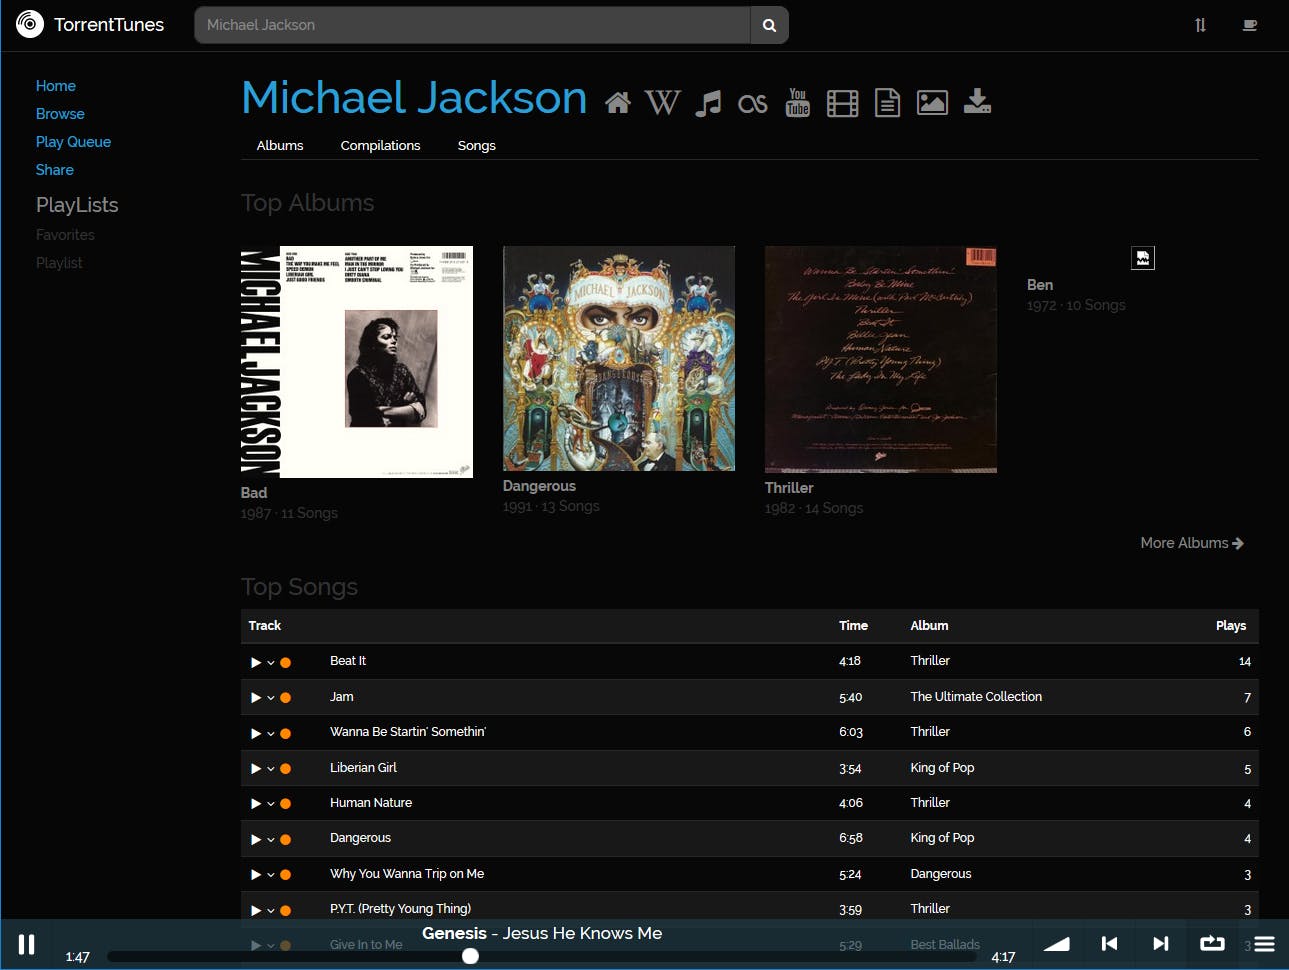This screenshot has height=970, width=1289.
Task: Click the document icon in artist header
Action: tap(888, 103)
